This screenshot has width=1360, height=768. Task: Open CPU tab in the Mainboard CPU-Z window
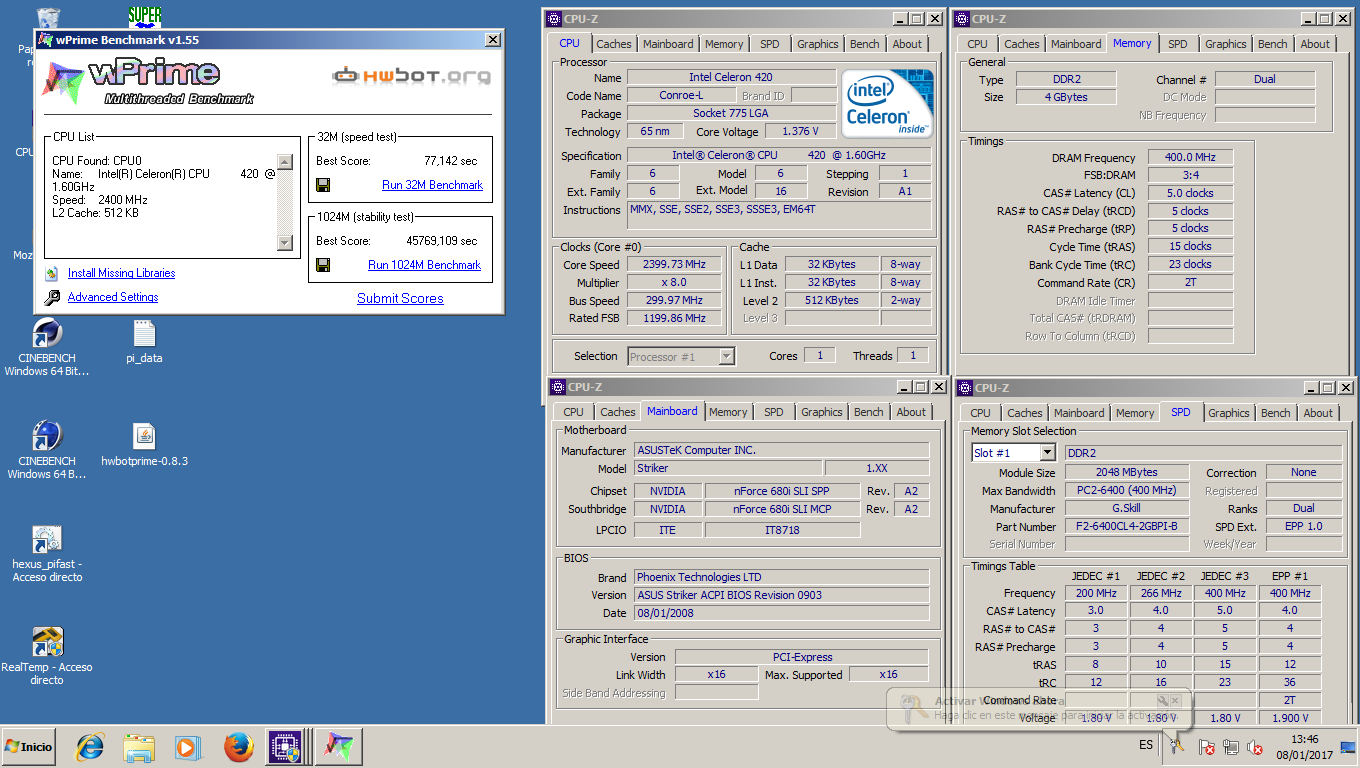click(x=573, y=412)
